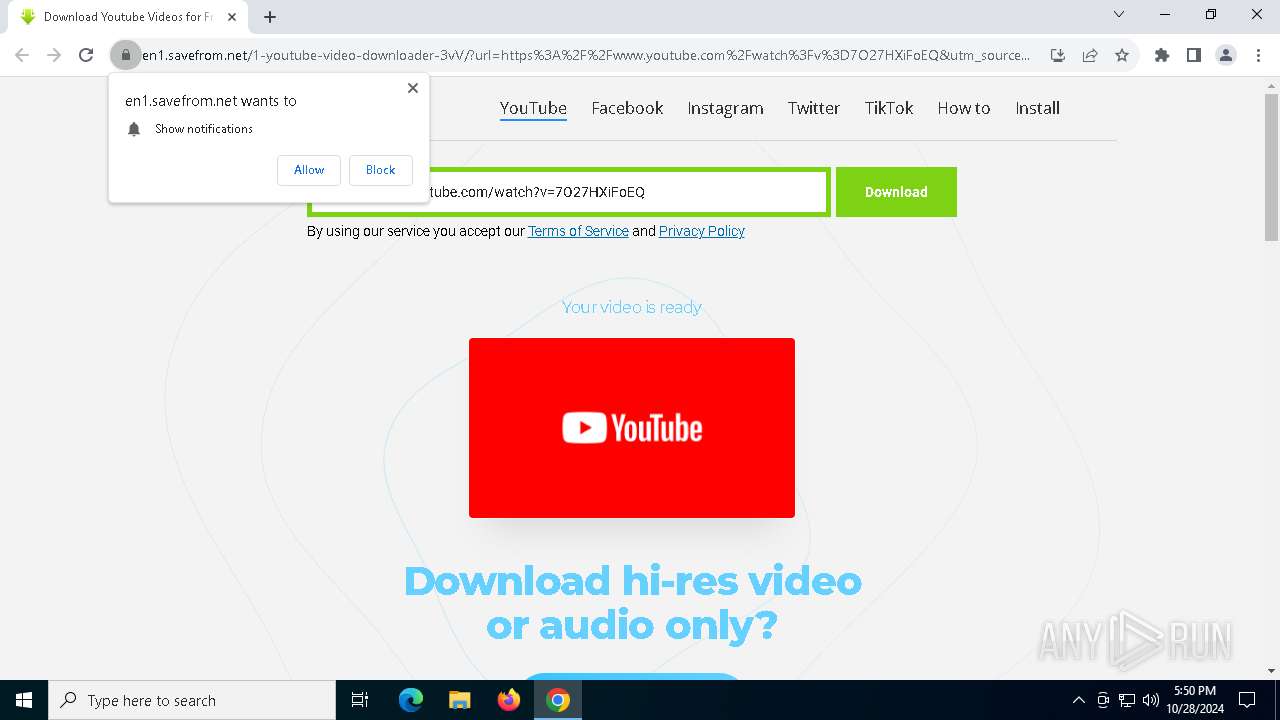Click the green Download button

click(x=896, y=192)
